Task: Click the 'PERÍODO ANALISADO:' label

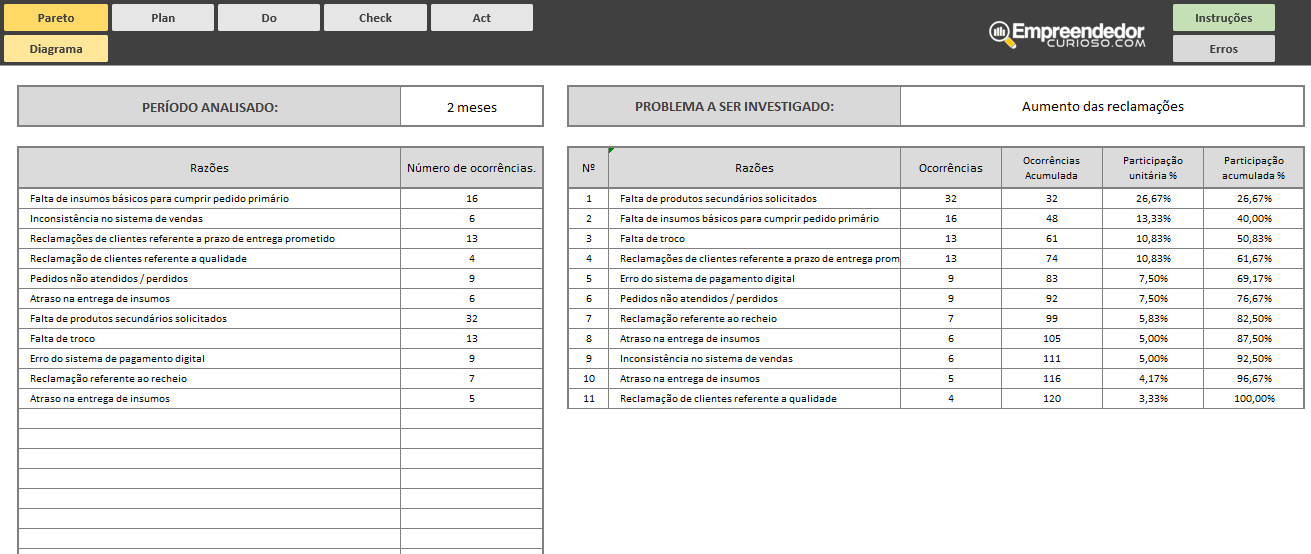Action: point(210,107)
